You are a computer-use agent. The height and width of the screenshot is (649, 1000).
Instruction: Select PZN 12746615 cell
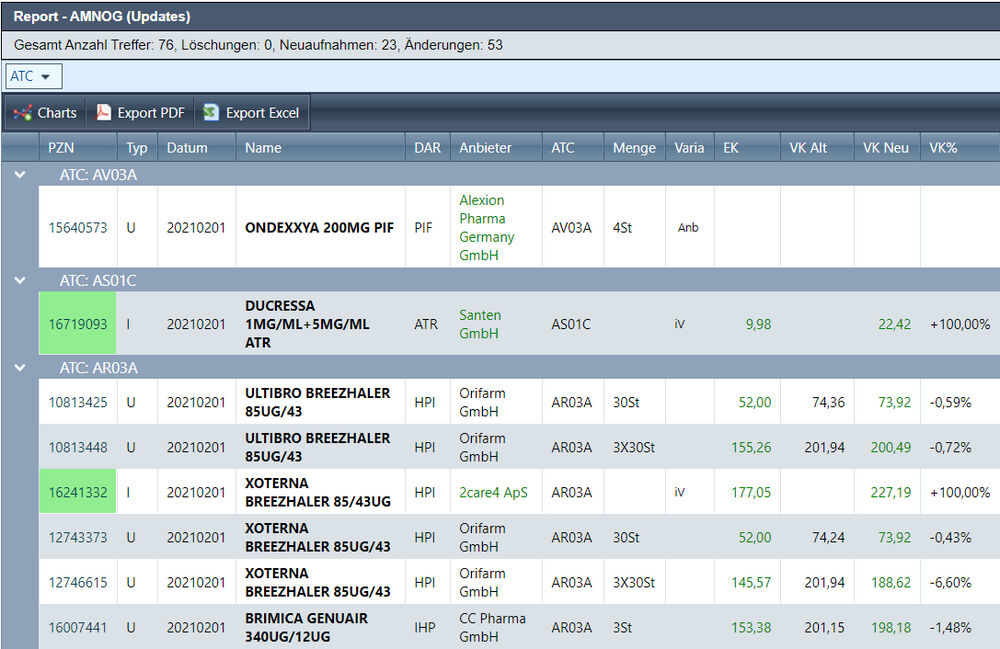coord(78,582)
